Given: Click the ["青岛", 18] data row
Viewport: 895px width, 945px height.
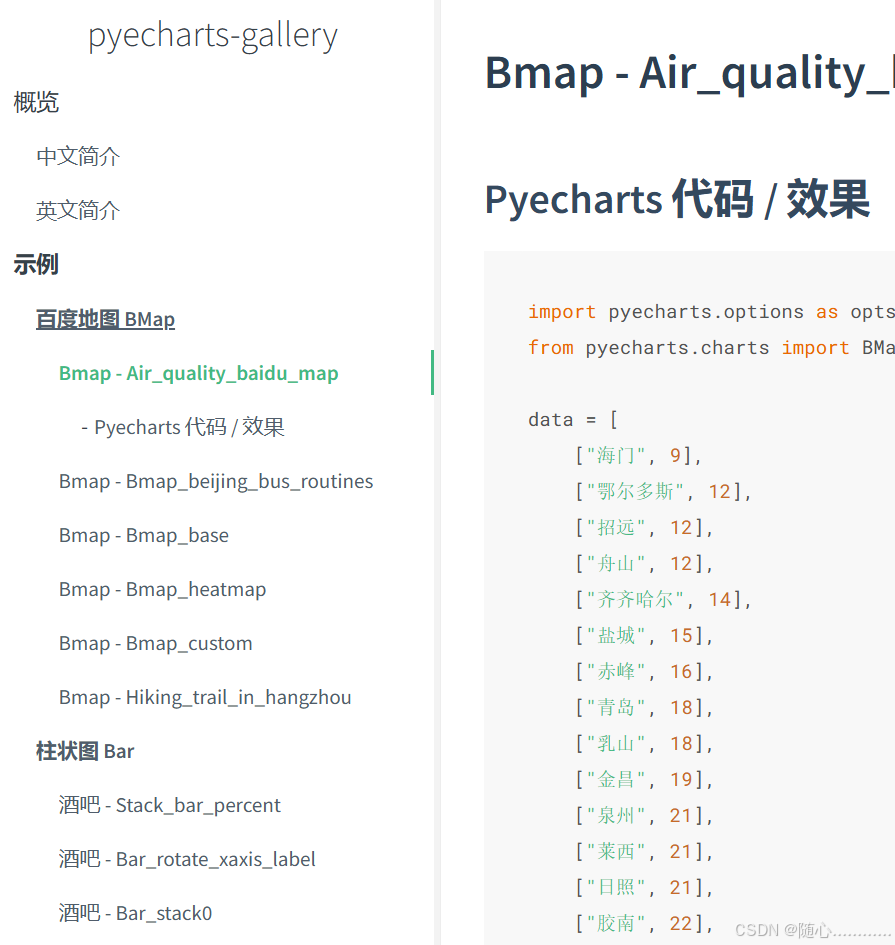Looking at the screenshot, I should tap(644, 708).
